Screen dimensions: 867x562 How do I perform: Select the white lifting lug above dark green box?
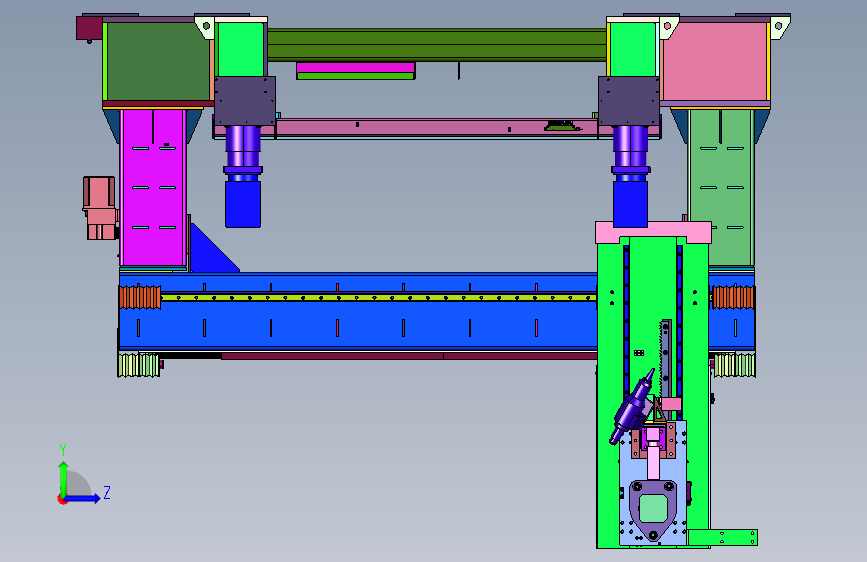pos(205,27)
